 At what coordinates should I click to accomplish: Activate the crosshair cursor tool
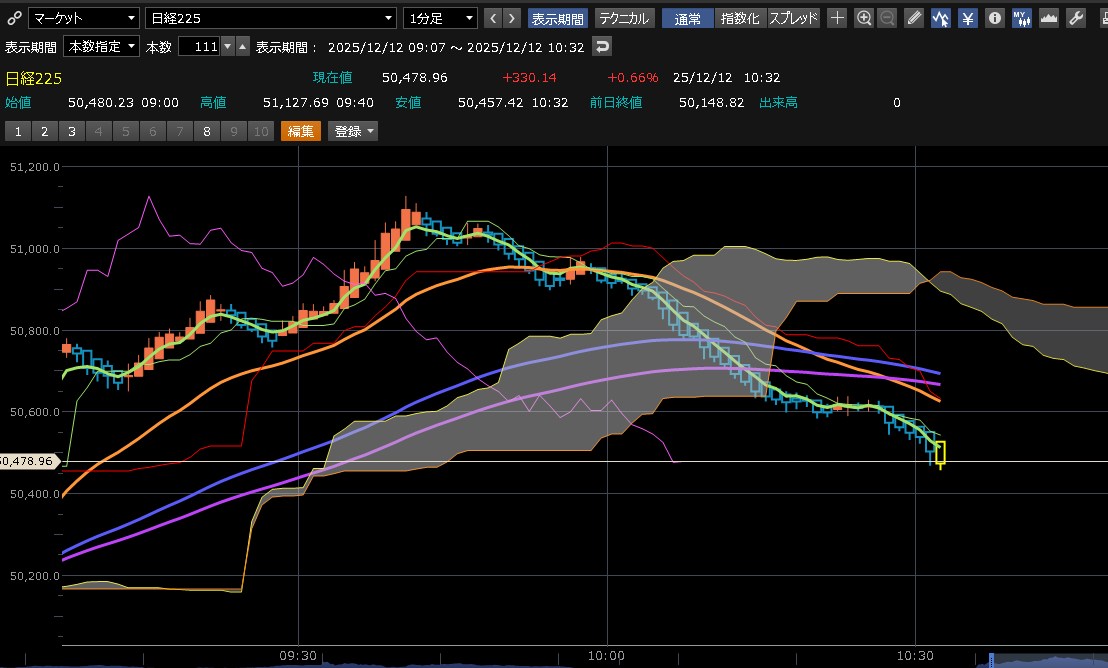pos(837,18)
